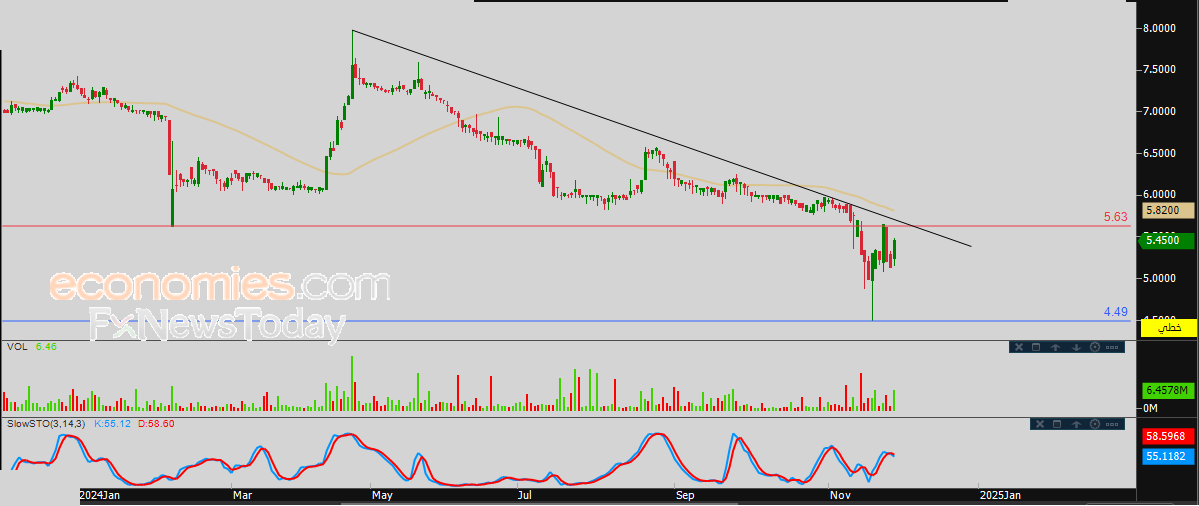
Task: Click the Sep date axis label
Action: (687, 495)
